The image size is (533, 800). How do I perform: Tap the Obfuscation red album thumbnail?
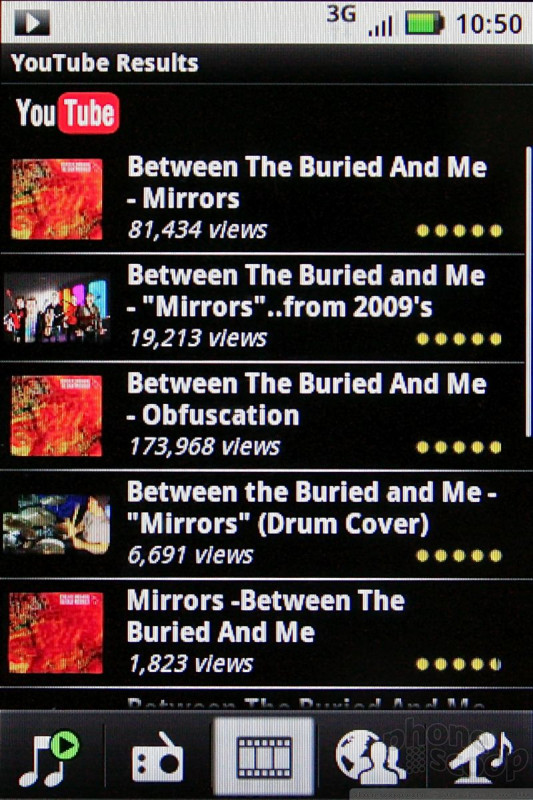click(56, 416)
